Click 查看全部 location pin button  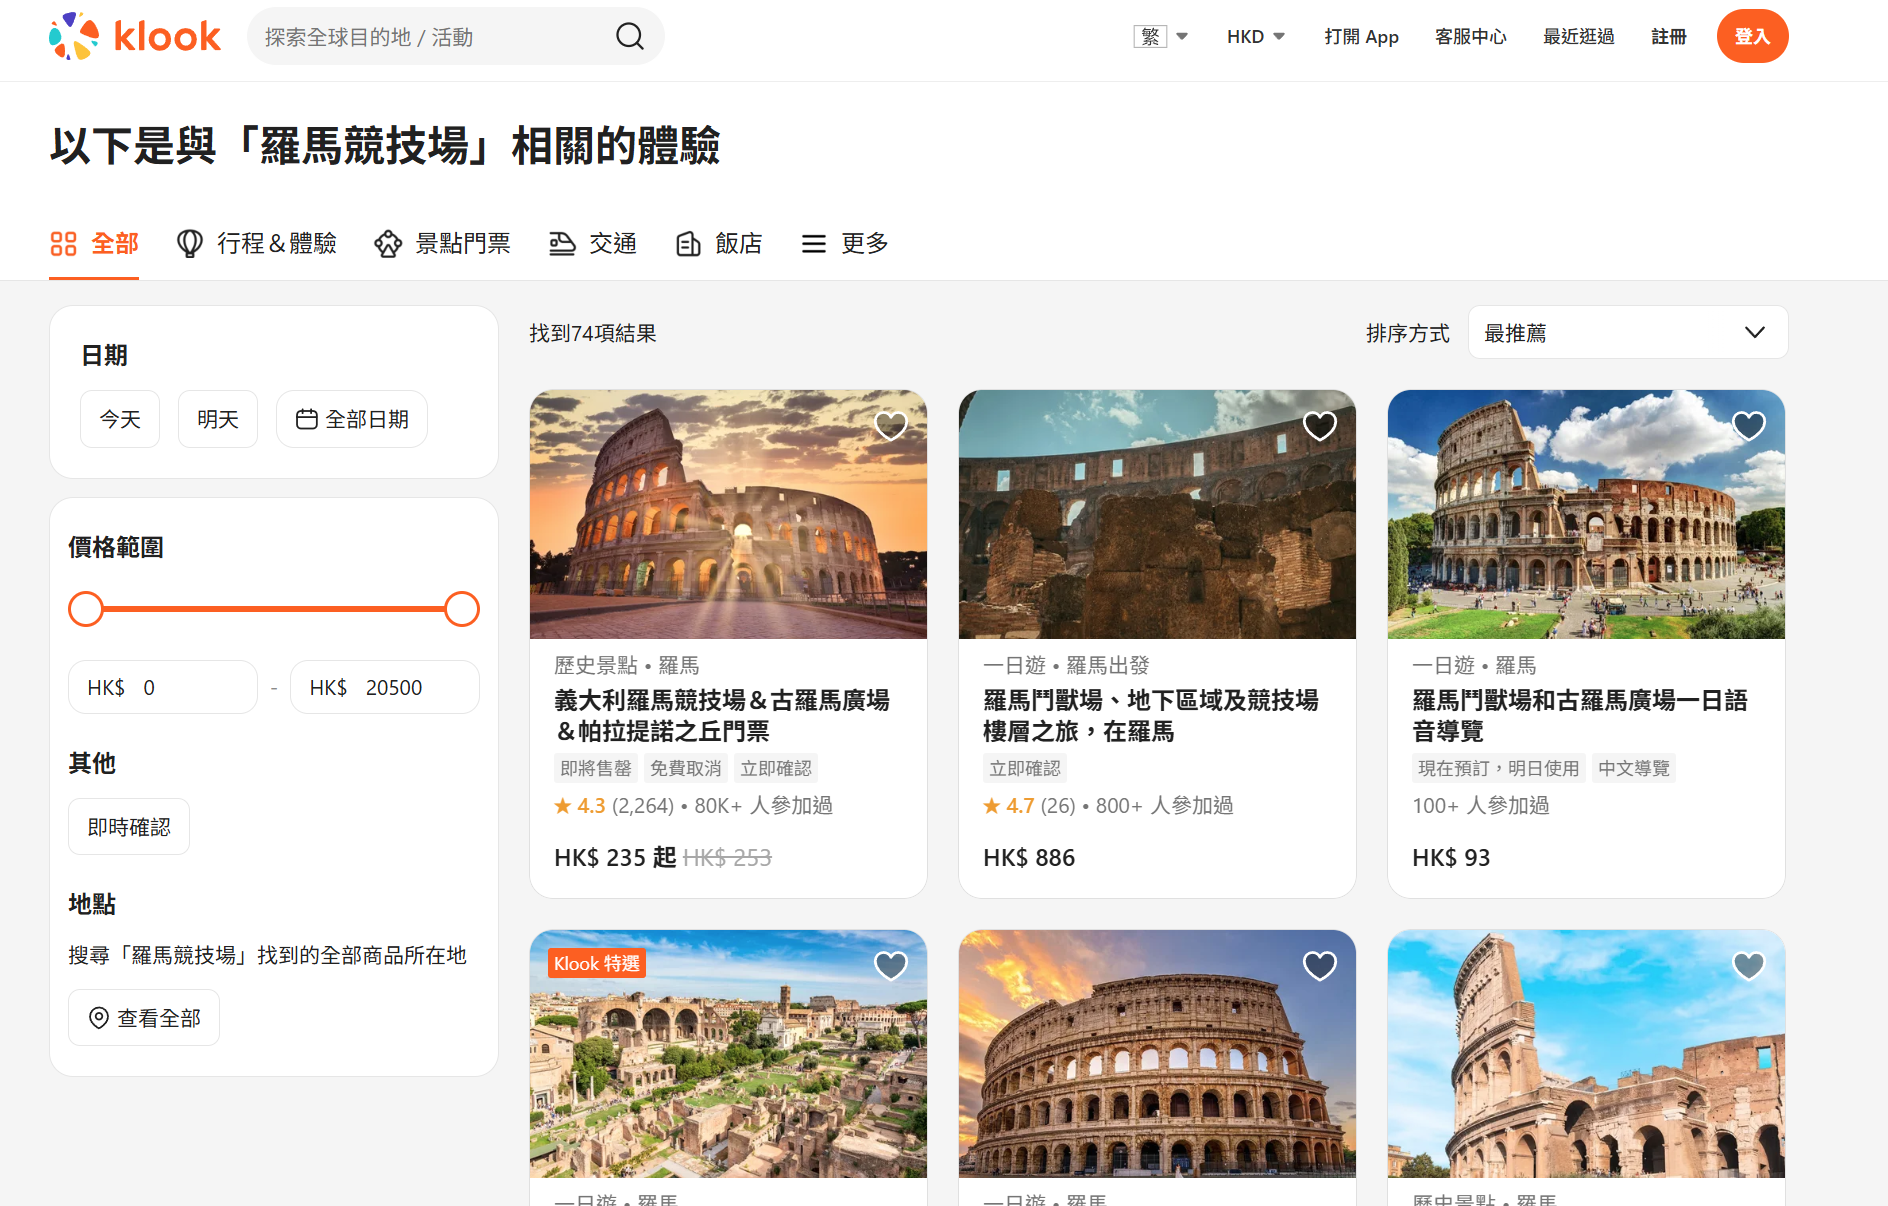(144, 1018)
